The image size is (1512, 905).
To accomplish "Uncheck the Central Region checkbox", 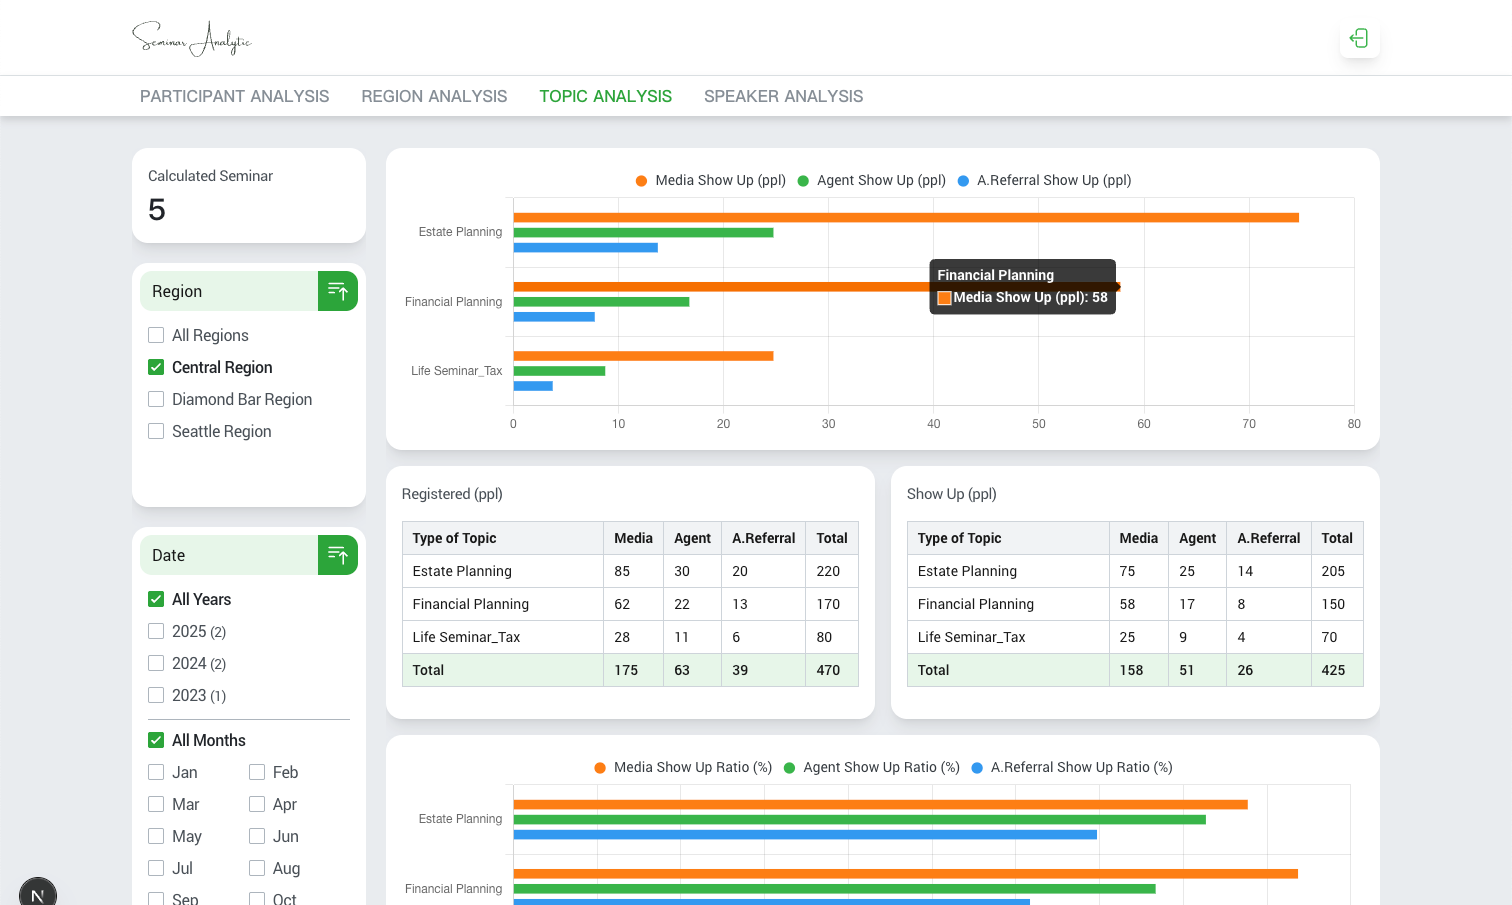I will pyautogui.click(x=156, y=367).
